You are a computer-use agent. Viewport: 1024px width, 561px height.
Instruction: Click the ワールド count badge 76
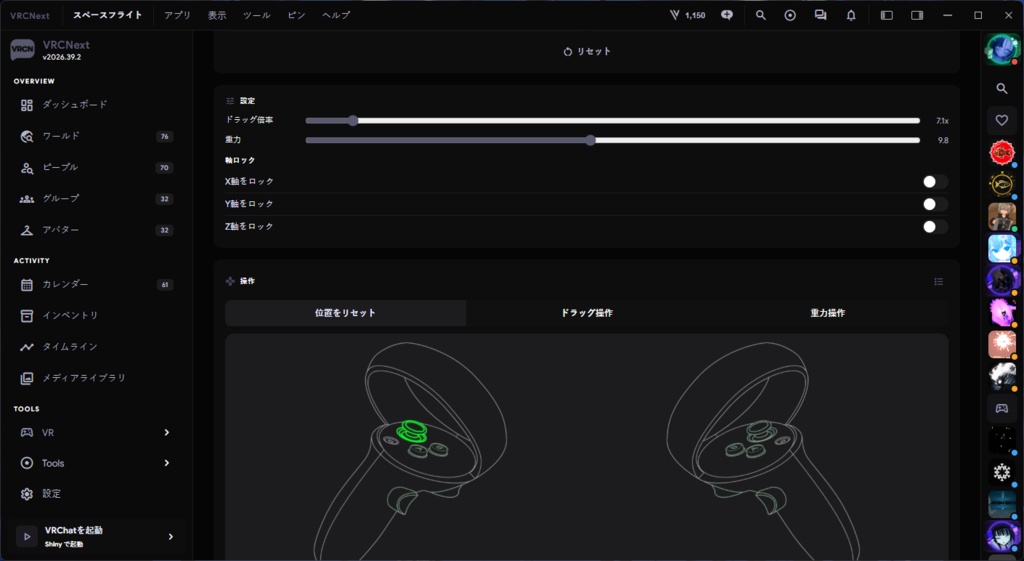coord(165,136)
